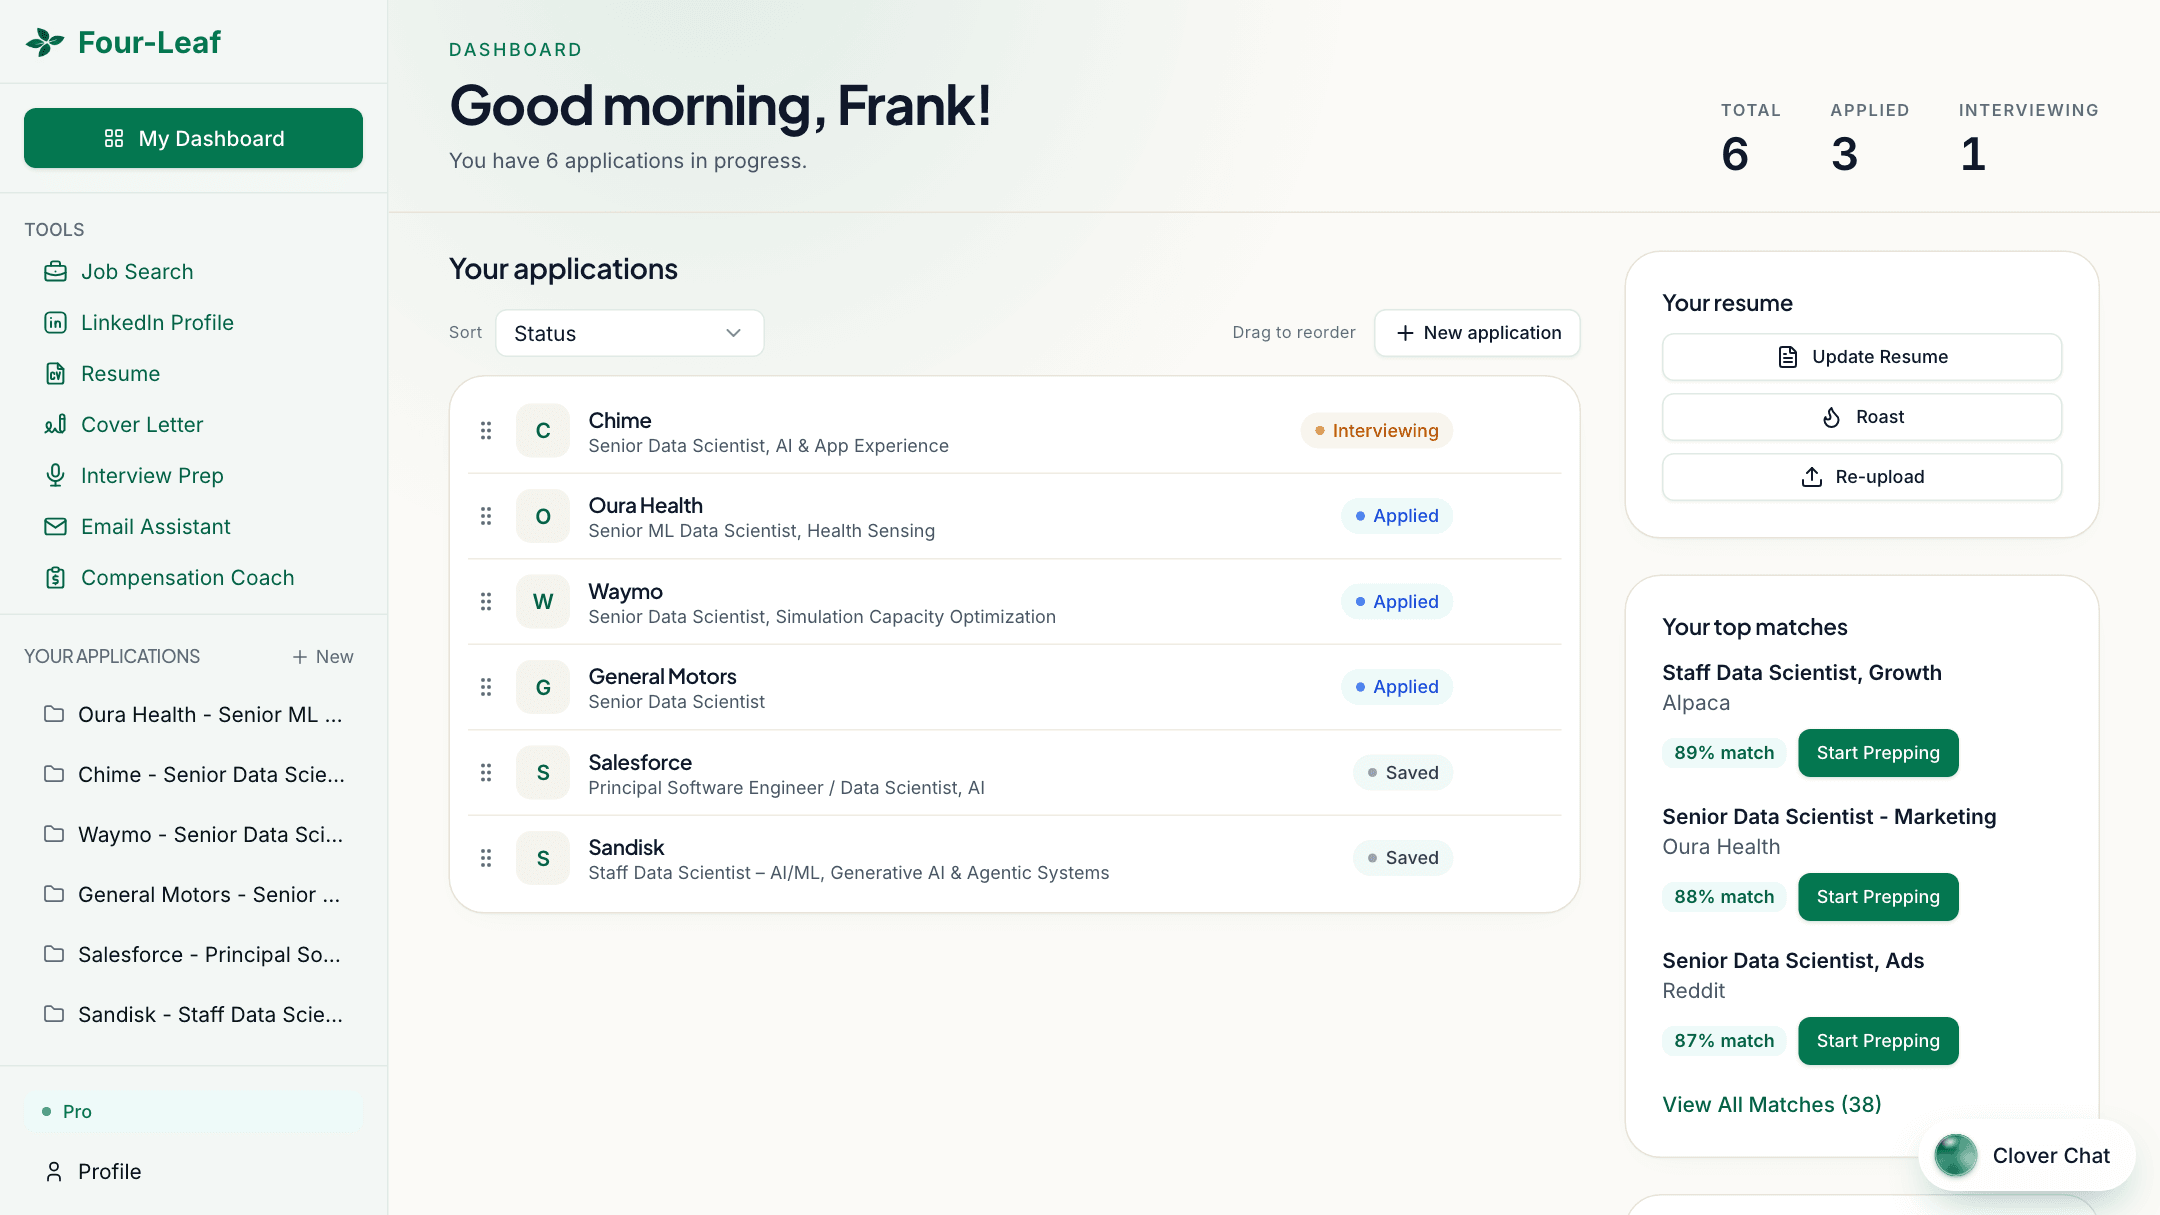Click drag handle on Waymo row

[486, 602]
